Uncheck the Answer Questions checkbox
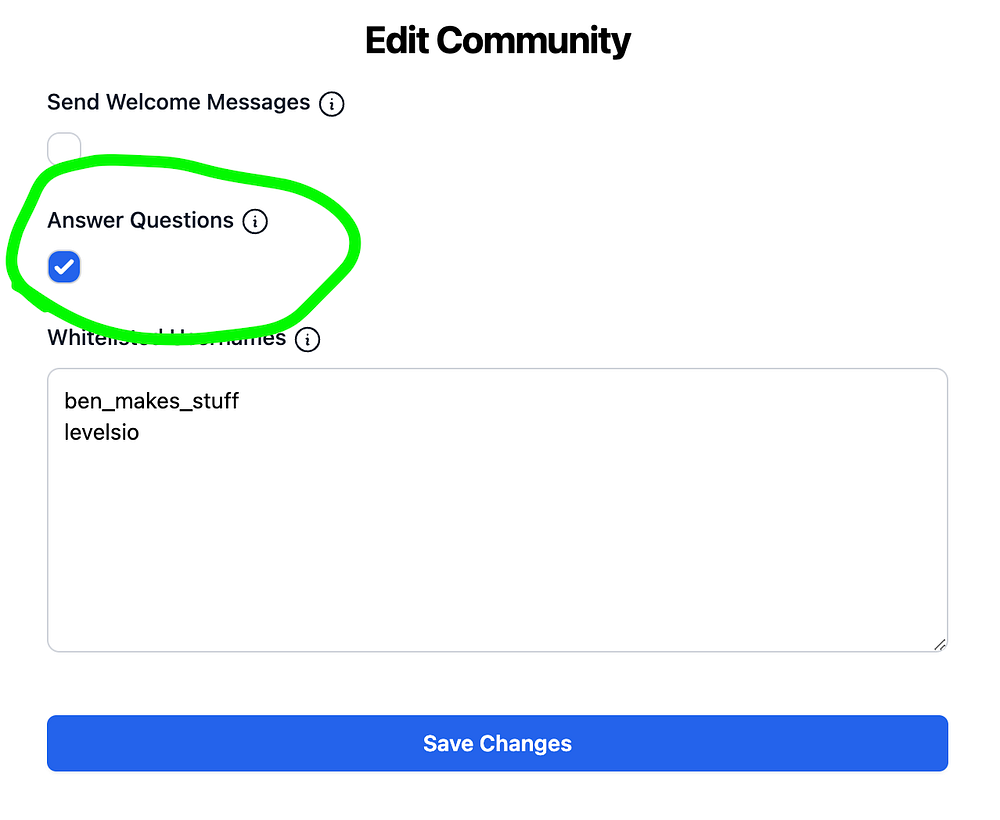The image size is (1000, 820). pyautogui.click(x=64, y=267)
